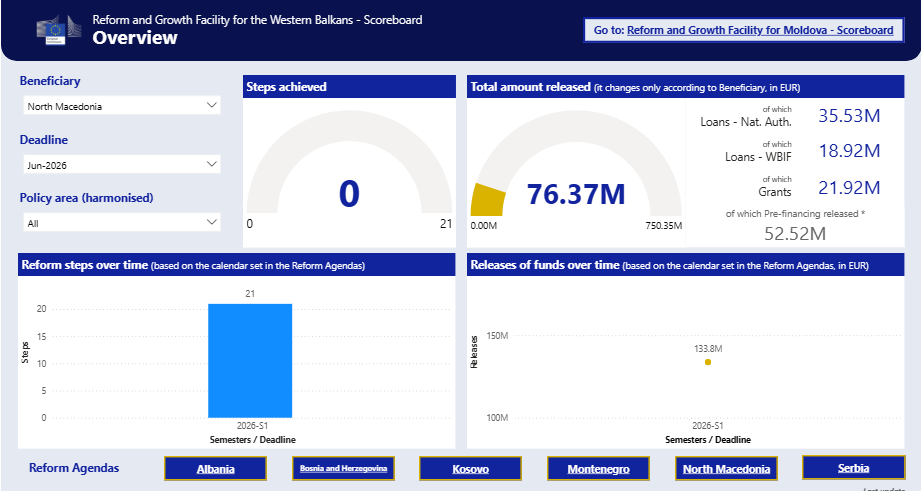Click the Reform Agendas label

pyautogui.click(x=74, y=468)
